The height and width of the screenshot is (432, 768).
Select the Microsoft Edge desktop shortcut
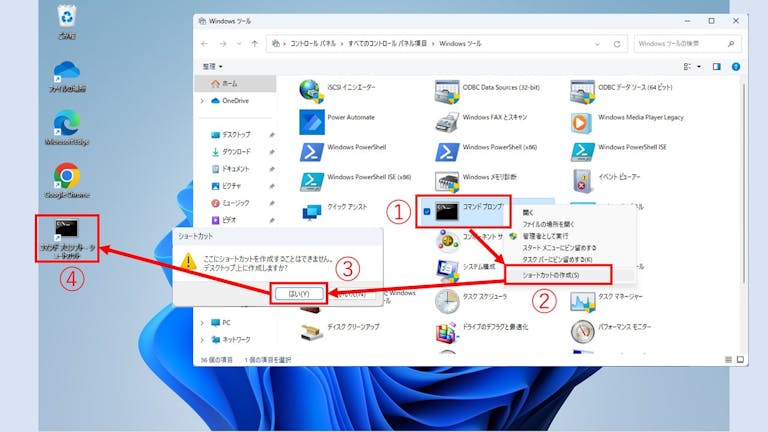(x=67, y=128)
